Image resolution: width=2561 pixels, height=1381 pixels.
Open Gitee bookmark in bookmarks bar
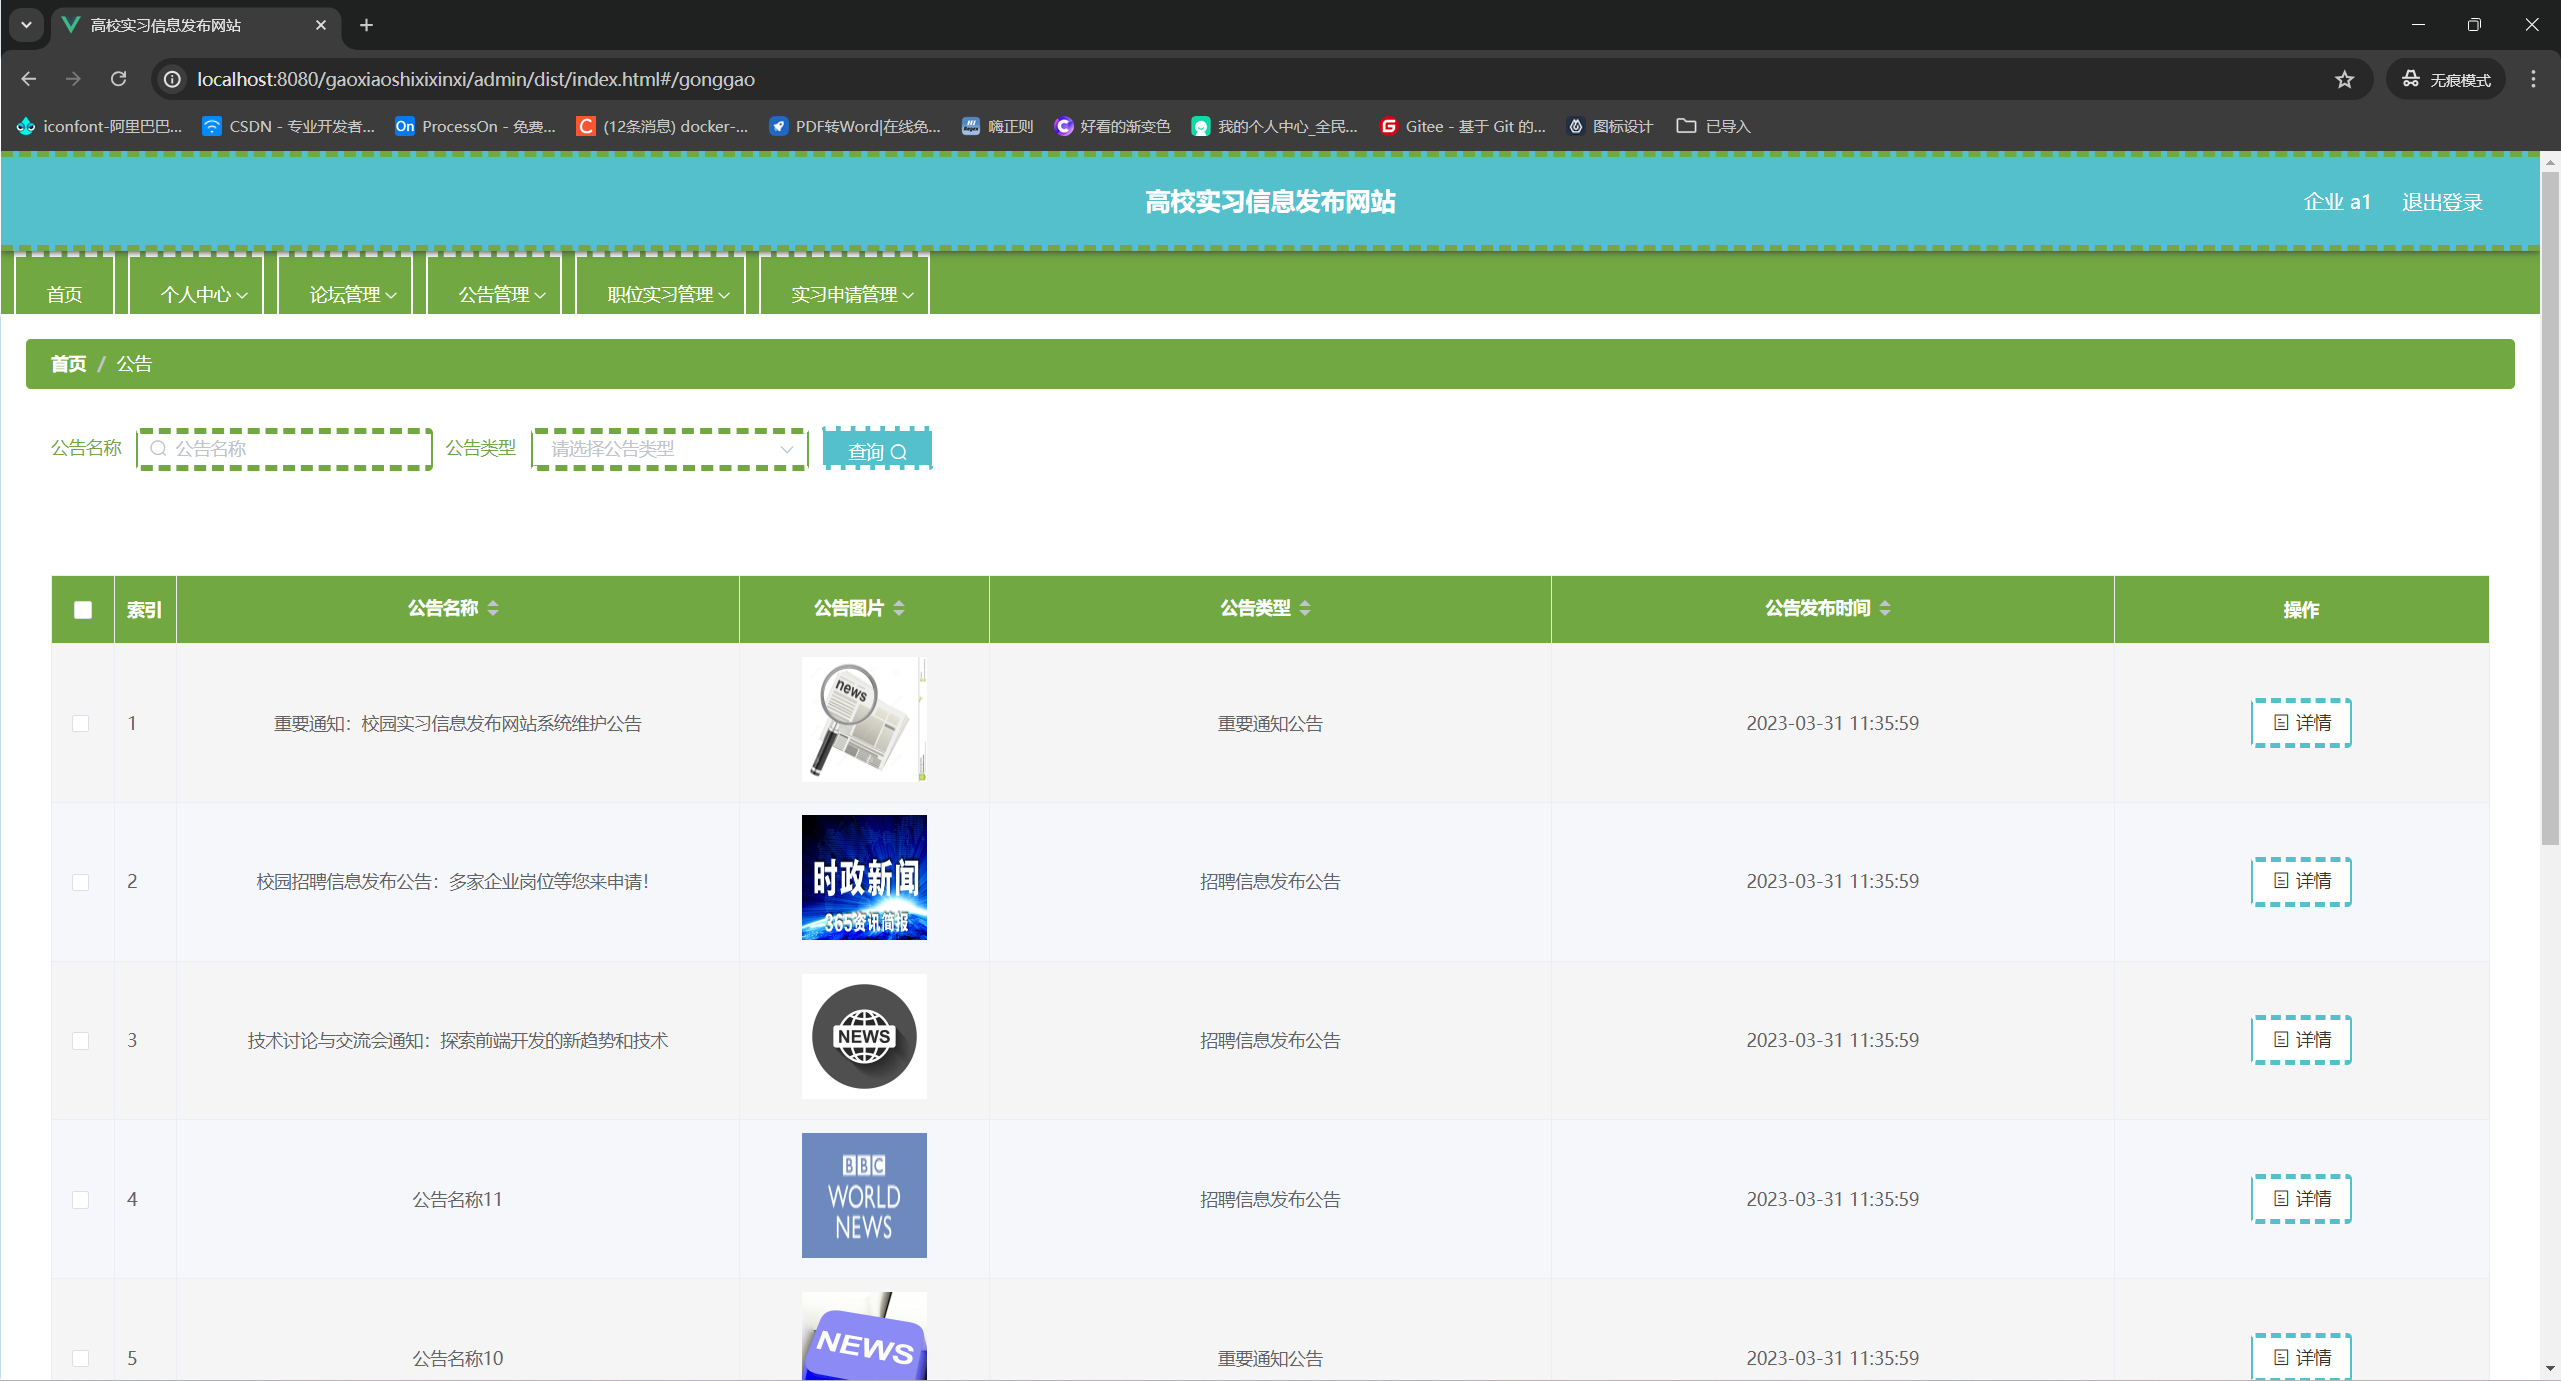(1463, 126)
